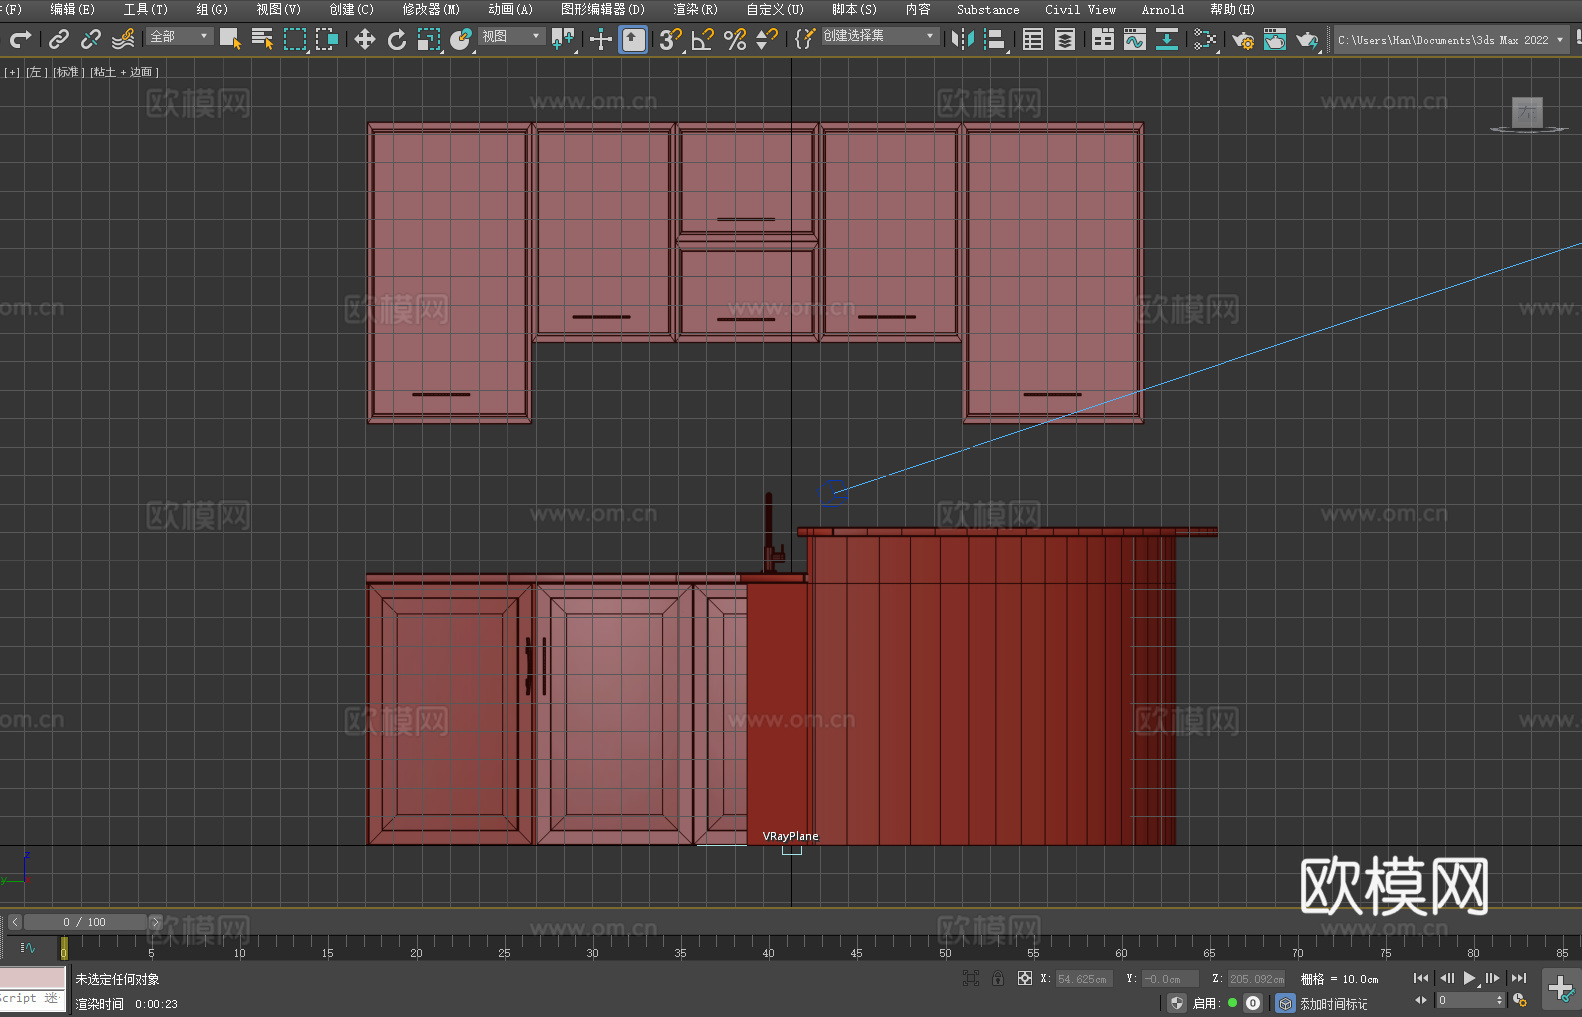The image size is (1582, 1017).
Task: Select the Link tool chain icon
Action: pos(59,39)
